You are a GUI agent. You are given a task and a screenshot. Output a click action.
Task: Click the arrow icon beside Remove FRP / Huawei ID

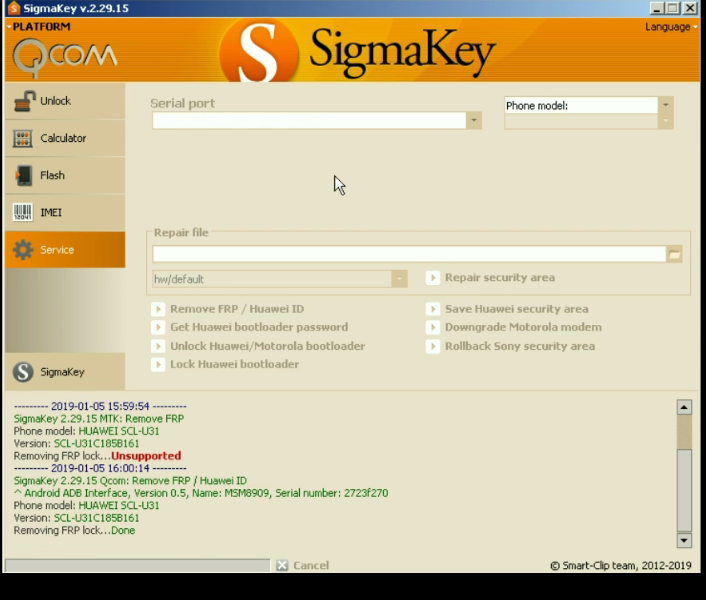(158, 309)
